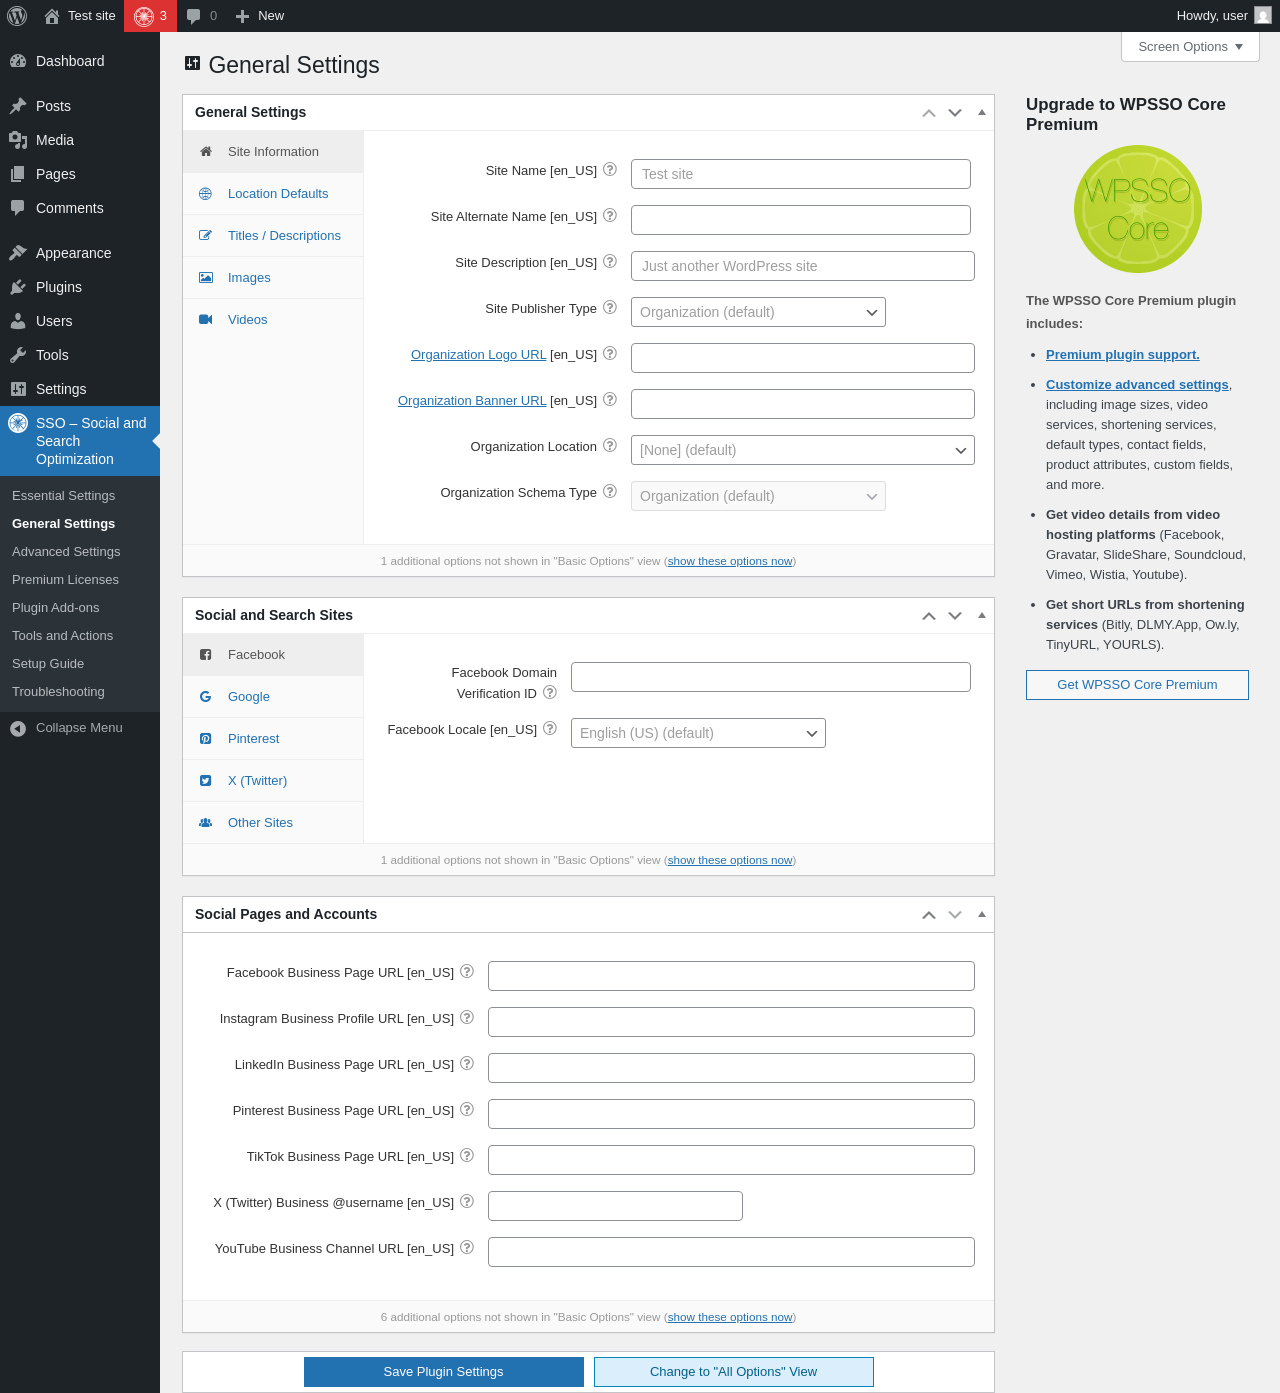Follow Organization Logo URL link
1280x1393 pixels.
click(x=479, y=355)
